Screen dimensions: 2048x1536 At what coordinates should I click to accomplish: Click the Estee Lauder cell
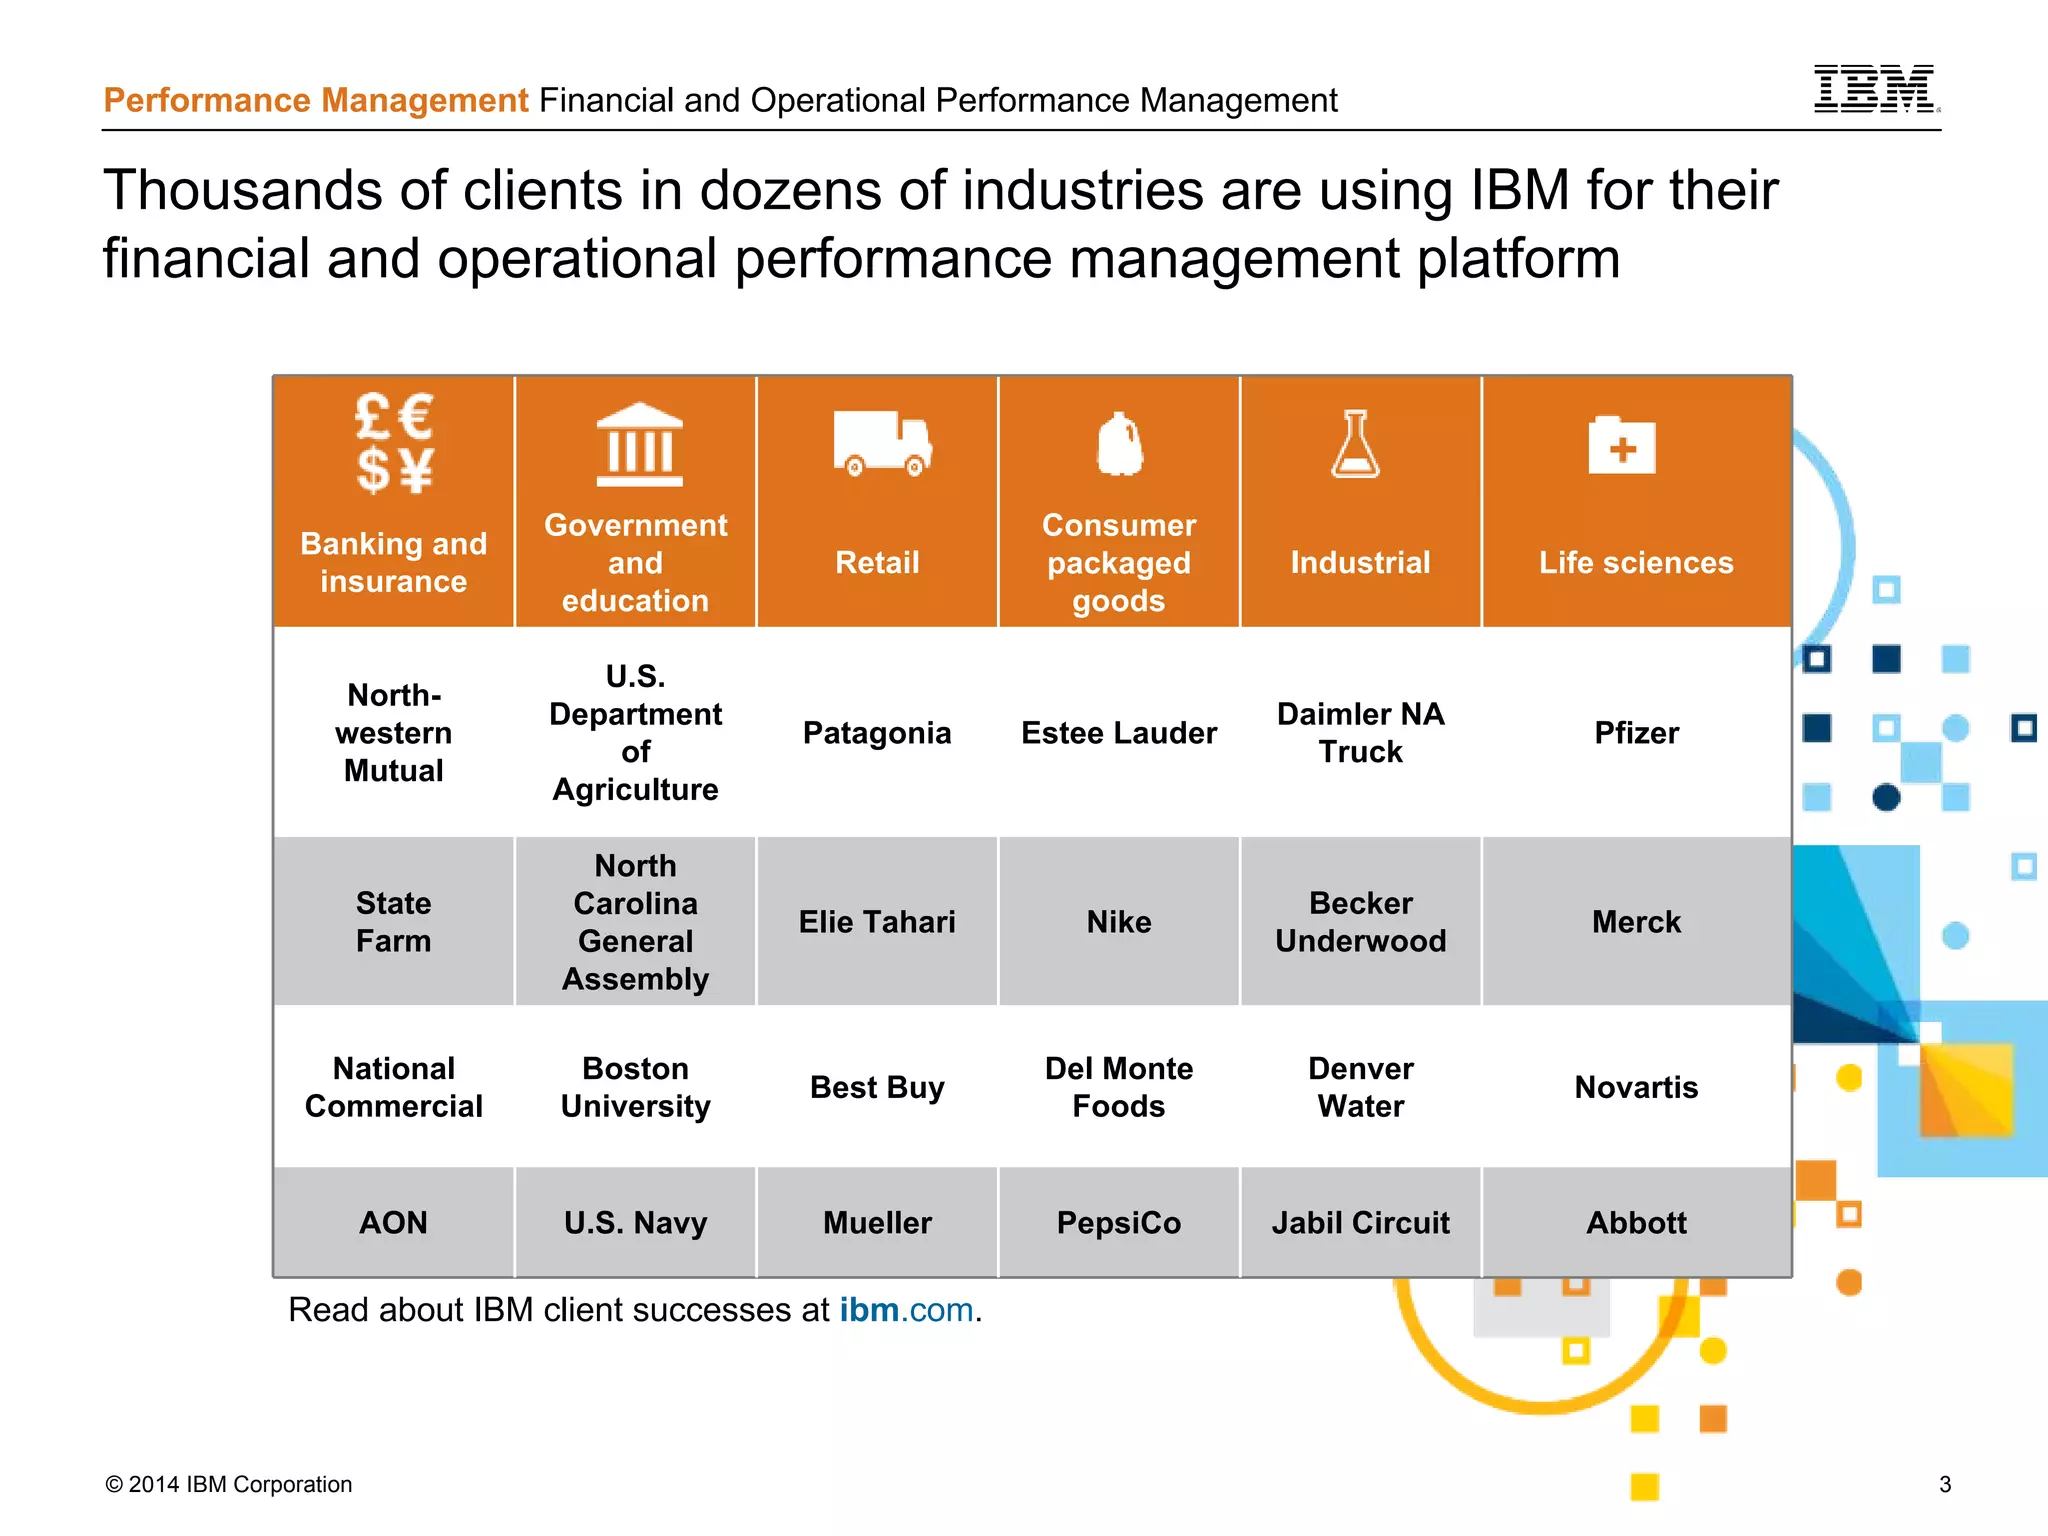tap(1119, 732)
